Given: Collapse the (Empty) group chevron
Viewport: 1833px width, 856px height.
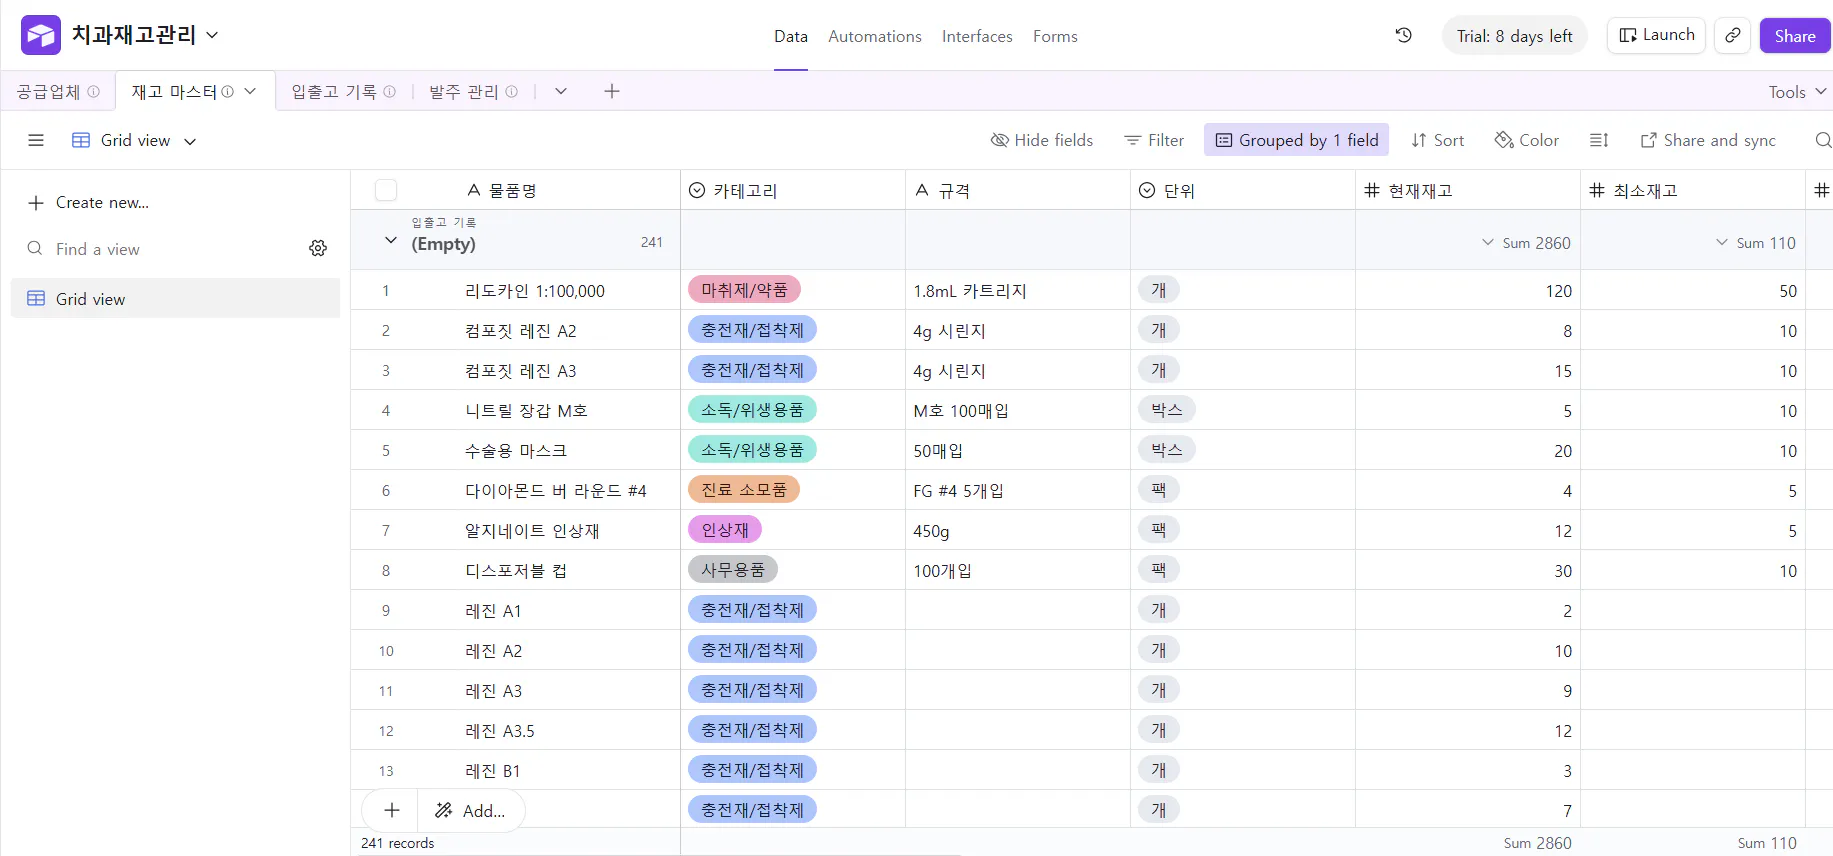Looking at the screenshot, I should point(391,240).
